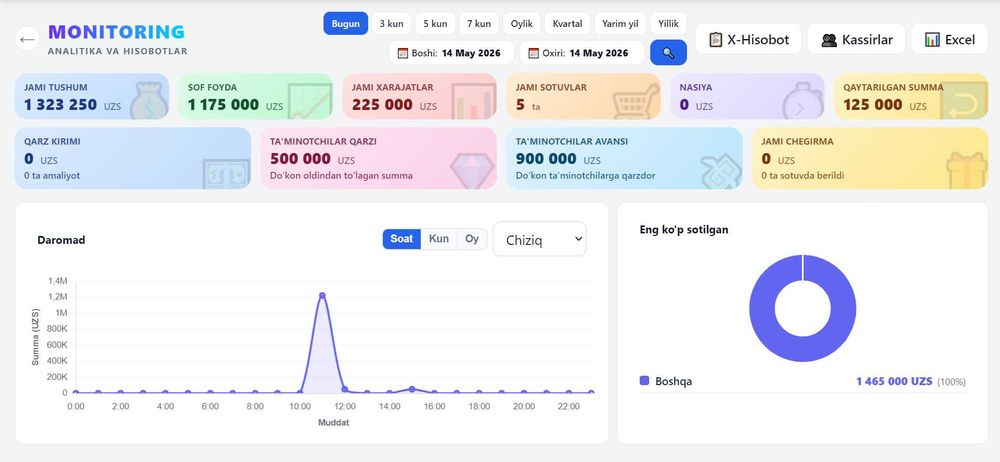1000x462 pixels.
Task: Click the peak data point at 11:00
Action: point(322,295)
